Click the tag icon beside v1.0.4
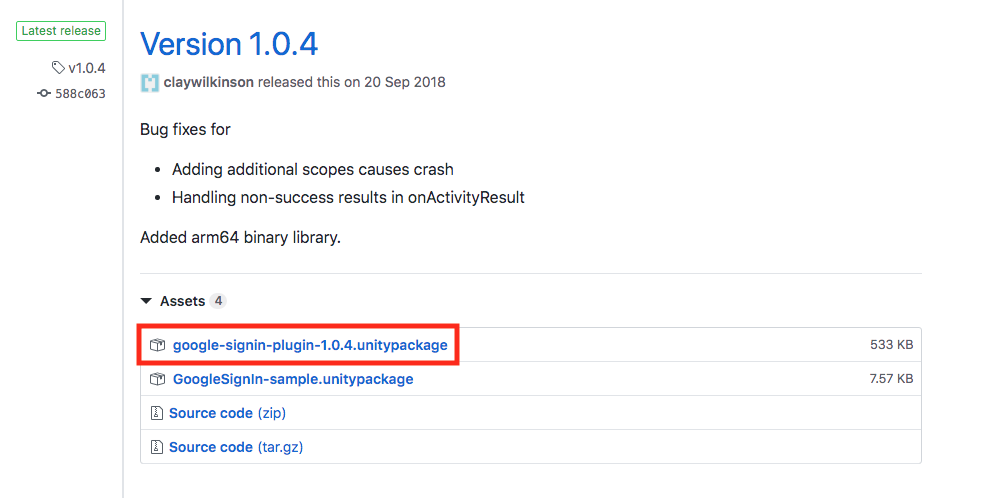The width and height of the screenshot is (983, 498). (58, 67)
